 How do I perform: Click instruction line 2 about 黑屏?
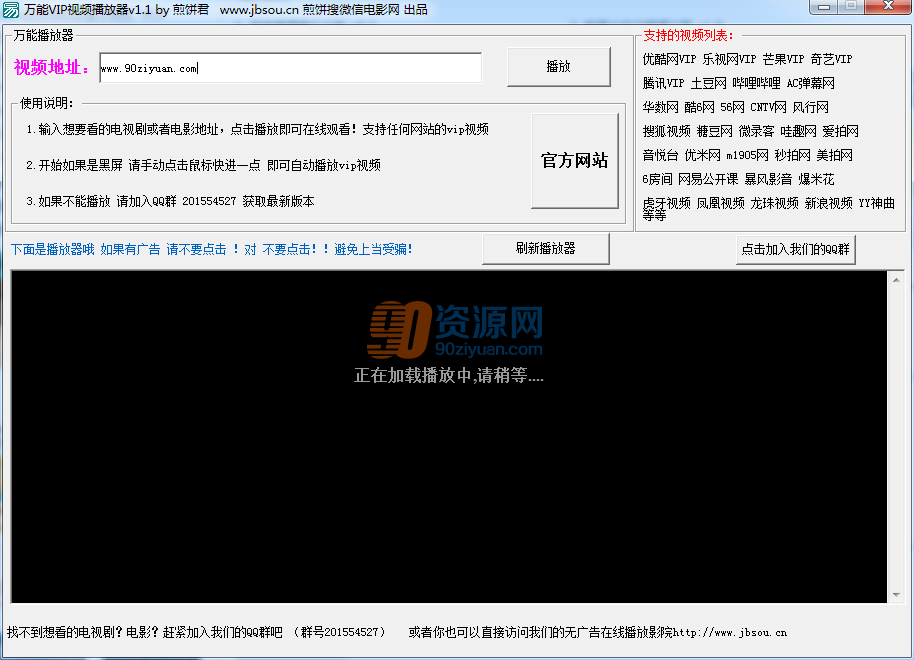[x=203, y=166]
